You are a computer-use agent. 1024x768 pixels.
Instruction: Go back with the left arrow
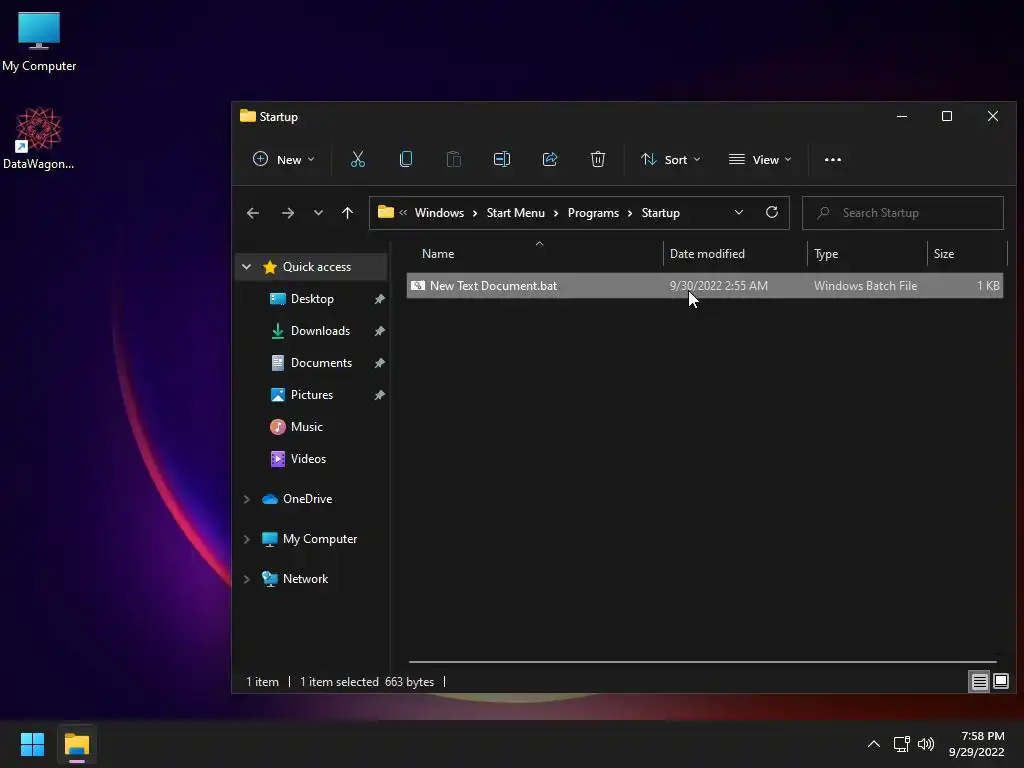253,213
